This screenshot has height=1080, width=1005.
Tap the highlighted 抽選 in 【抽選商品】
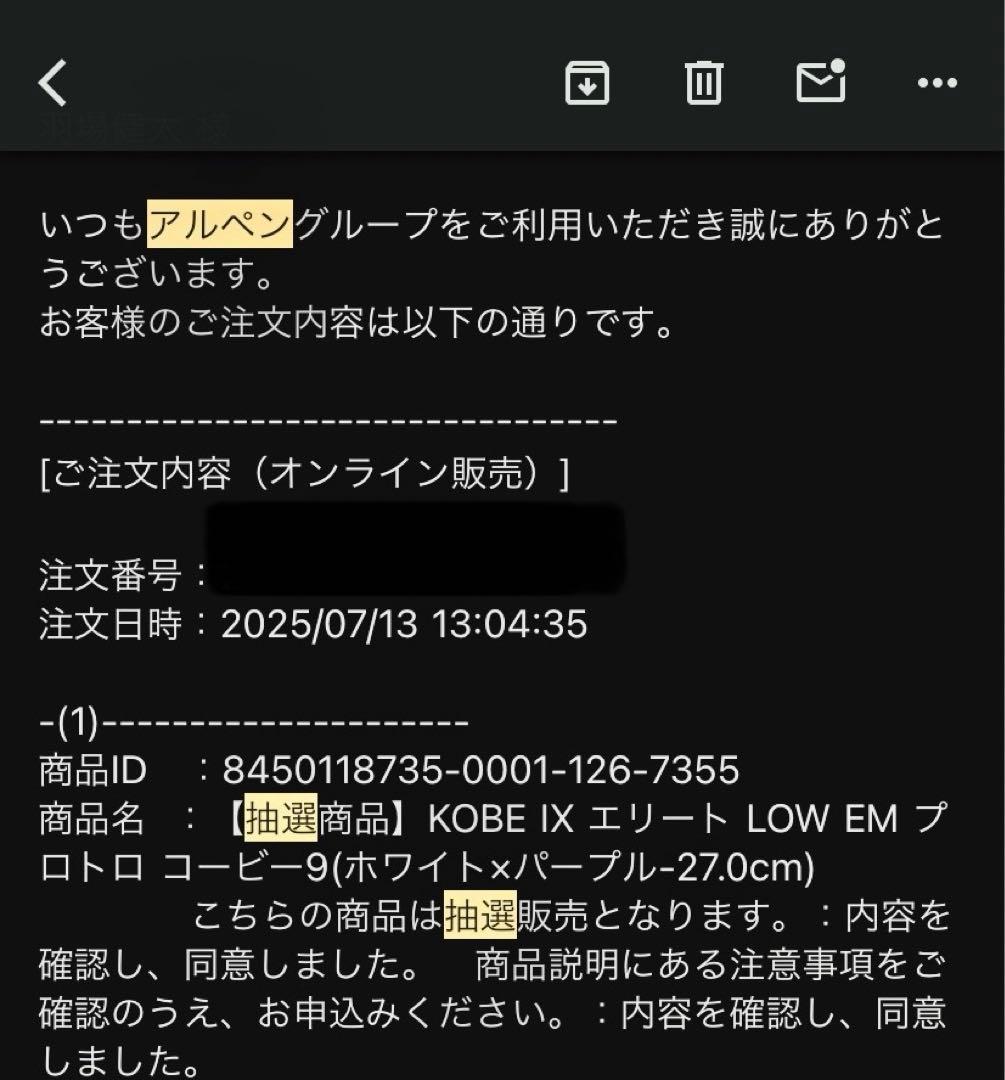coord(281,818)
